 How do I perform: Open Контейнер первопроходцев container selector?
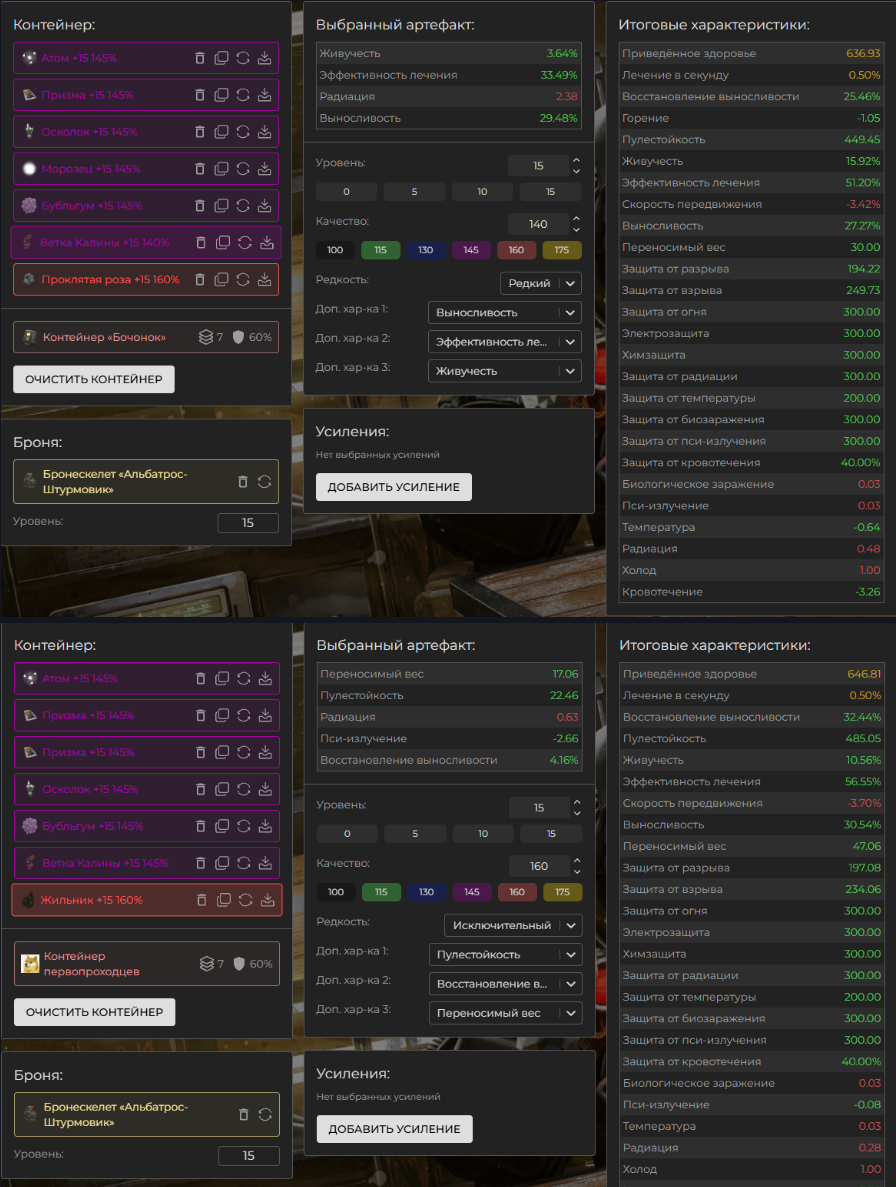147,964
